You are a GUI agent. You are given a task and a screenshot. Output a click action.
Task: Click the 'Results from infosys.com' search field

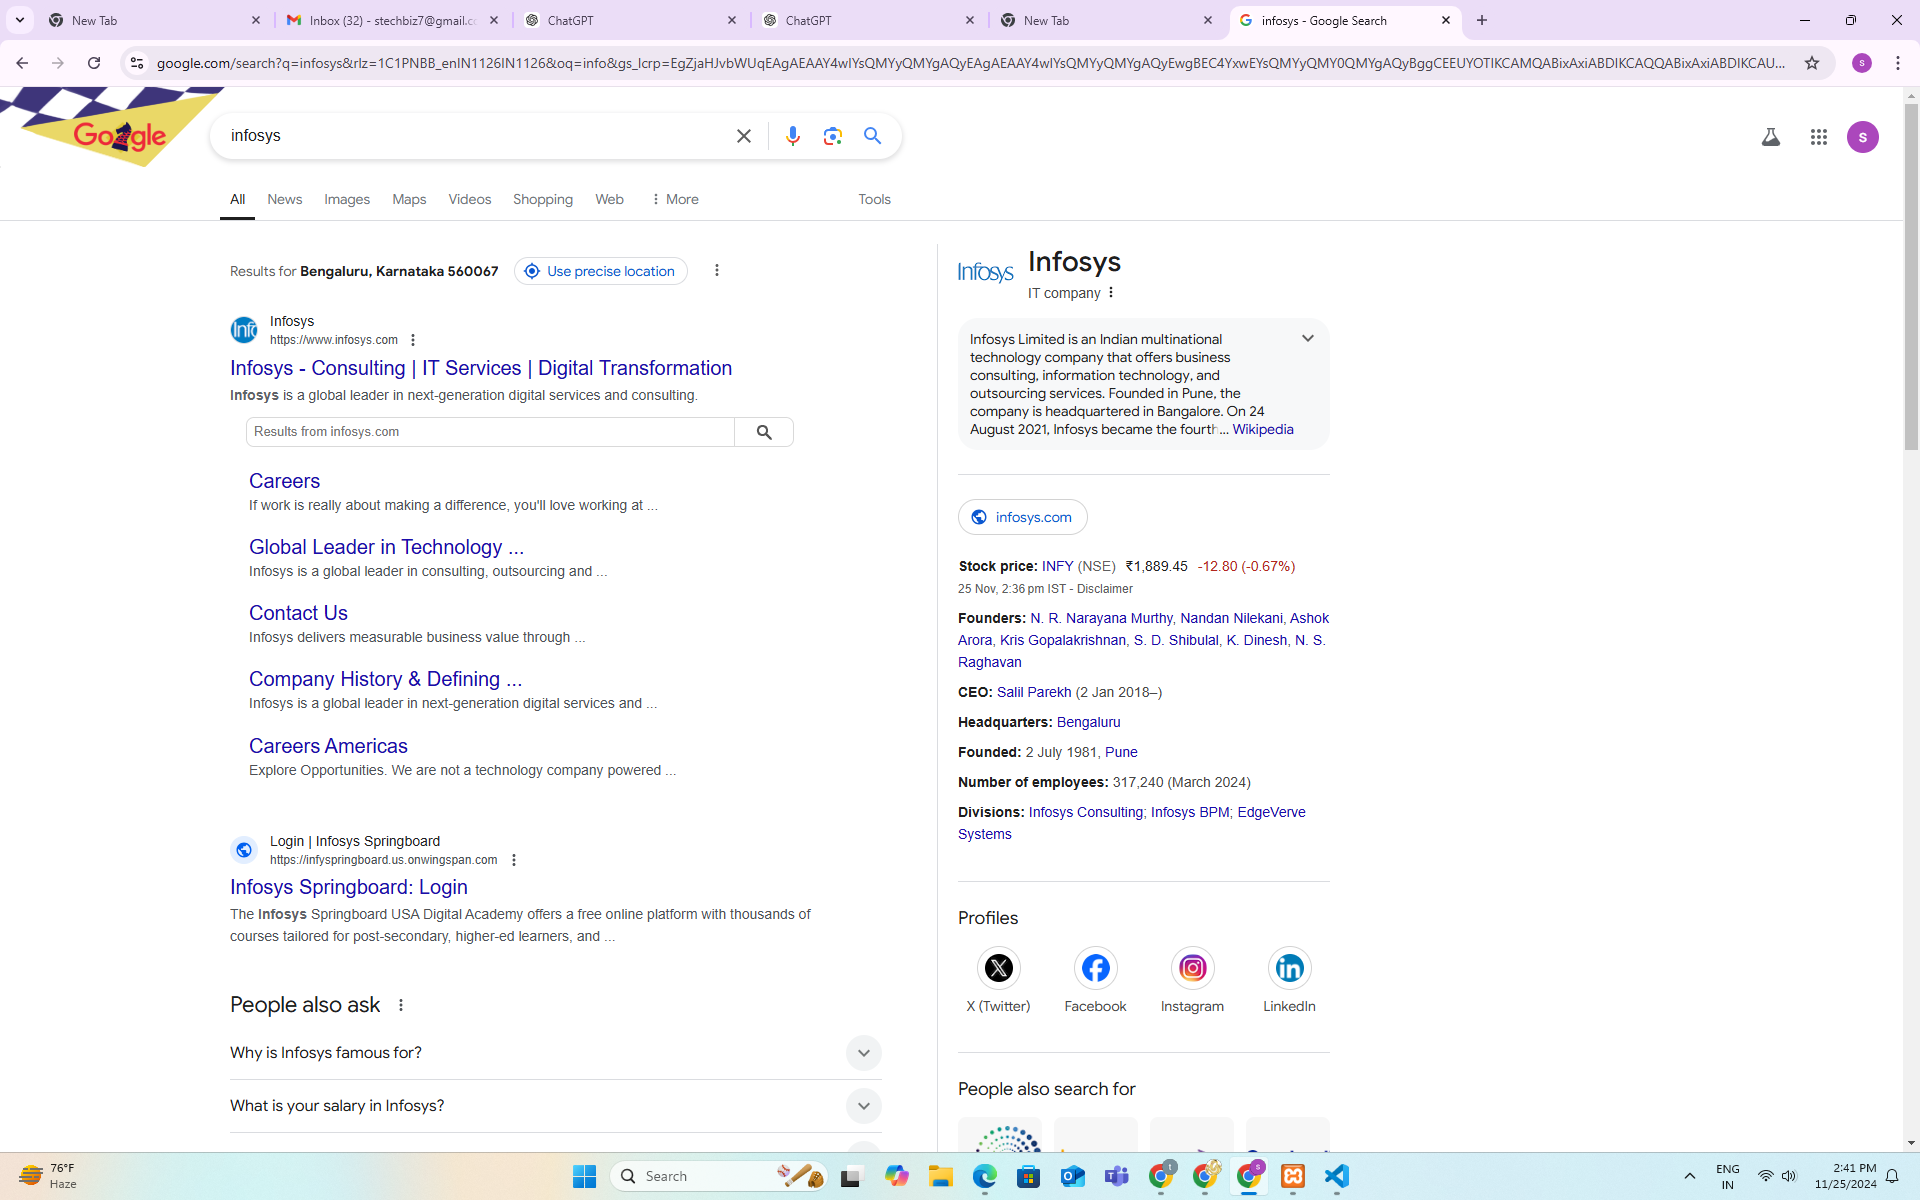pos(490,432)
